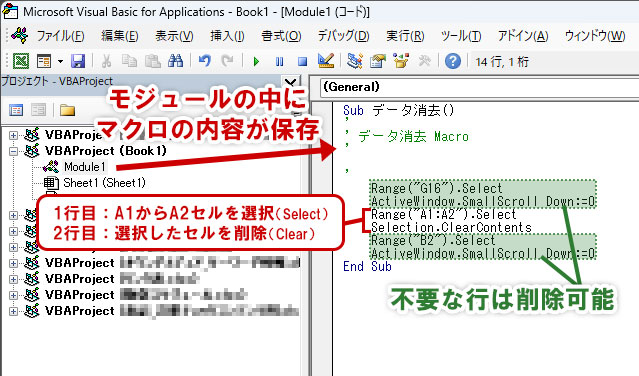
Task: Click the Toolbox wrench icon
Action: pos(424,62)
